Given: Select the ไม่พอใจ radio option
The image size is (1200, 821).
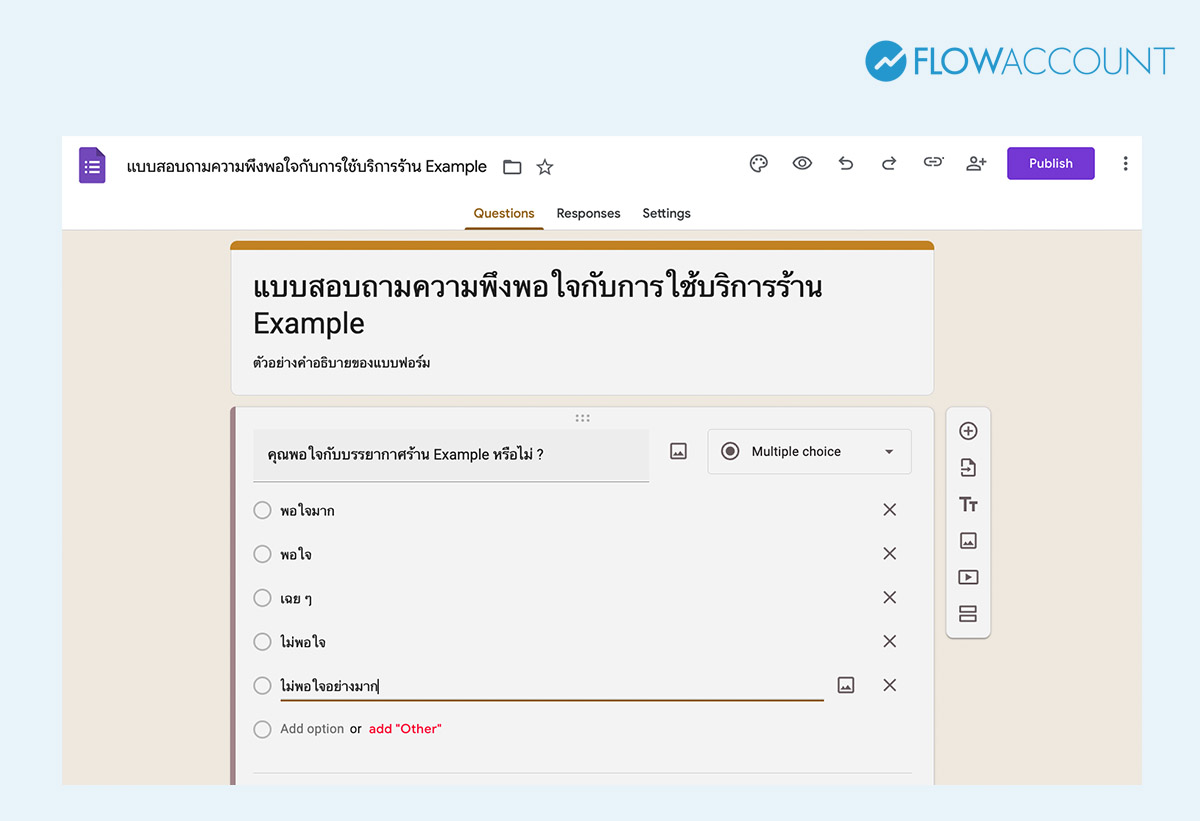Looking at the screenshot, I should click(x=262, y=641).
